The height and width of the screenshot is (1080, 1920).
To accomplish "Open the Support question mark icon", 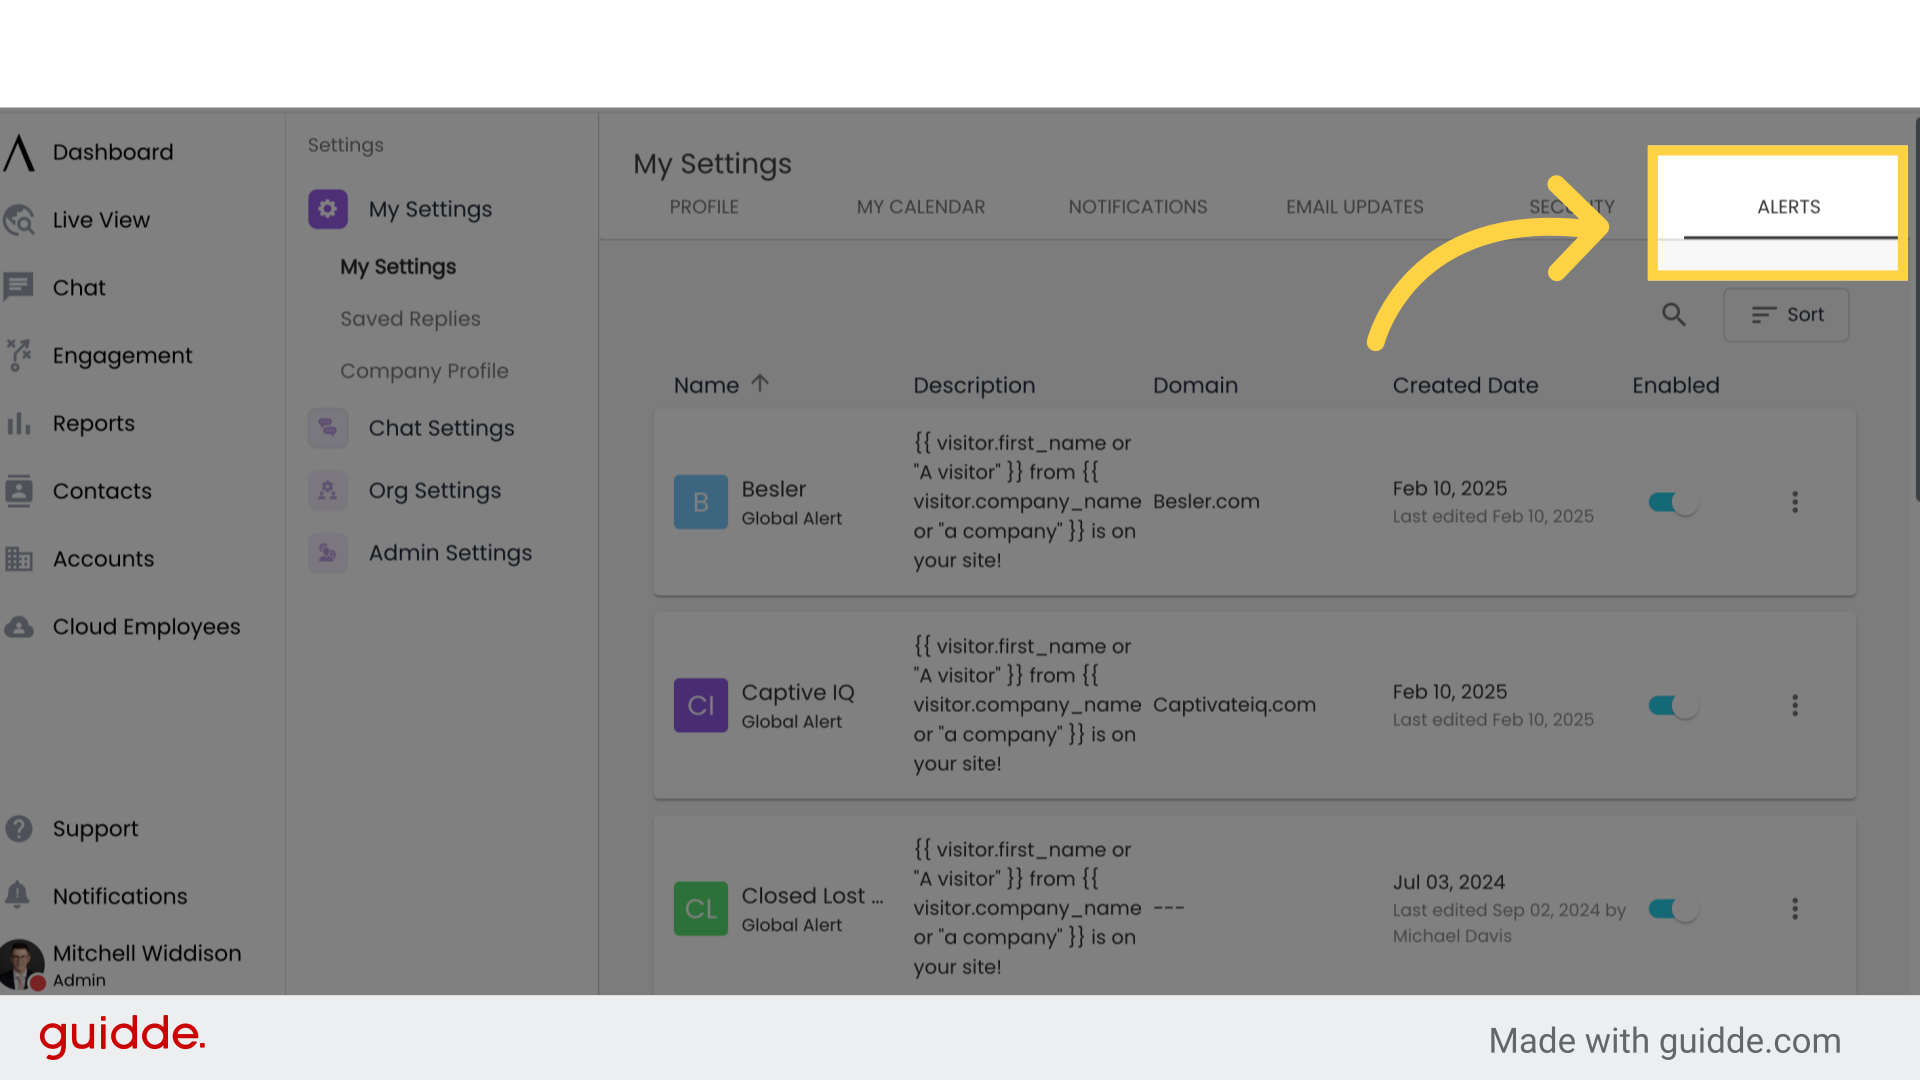I will coord(19,829).
